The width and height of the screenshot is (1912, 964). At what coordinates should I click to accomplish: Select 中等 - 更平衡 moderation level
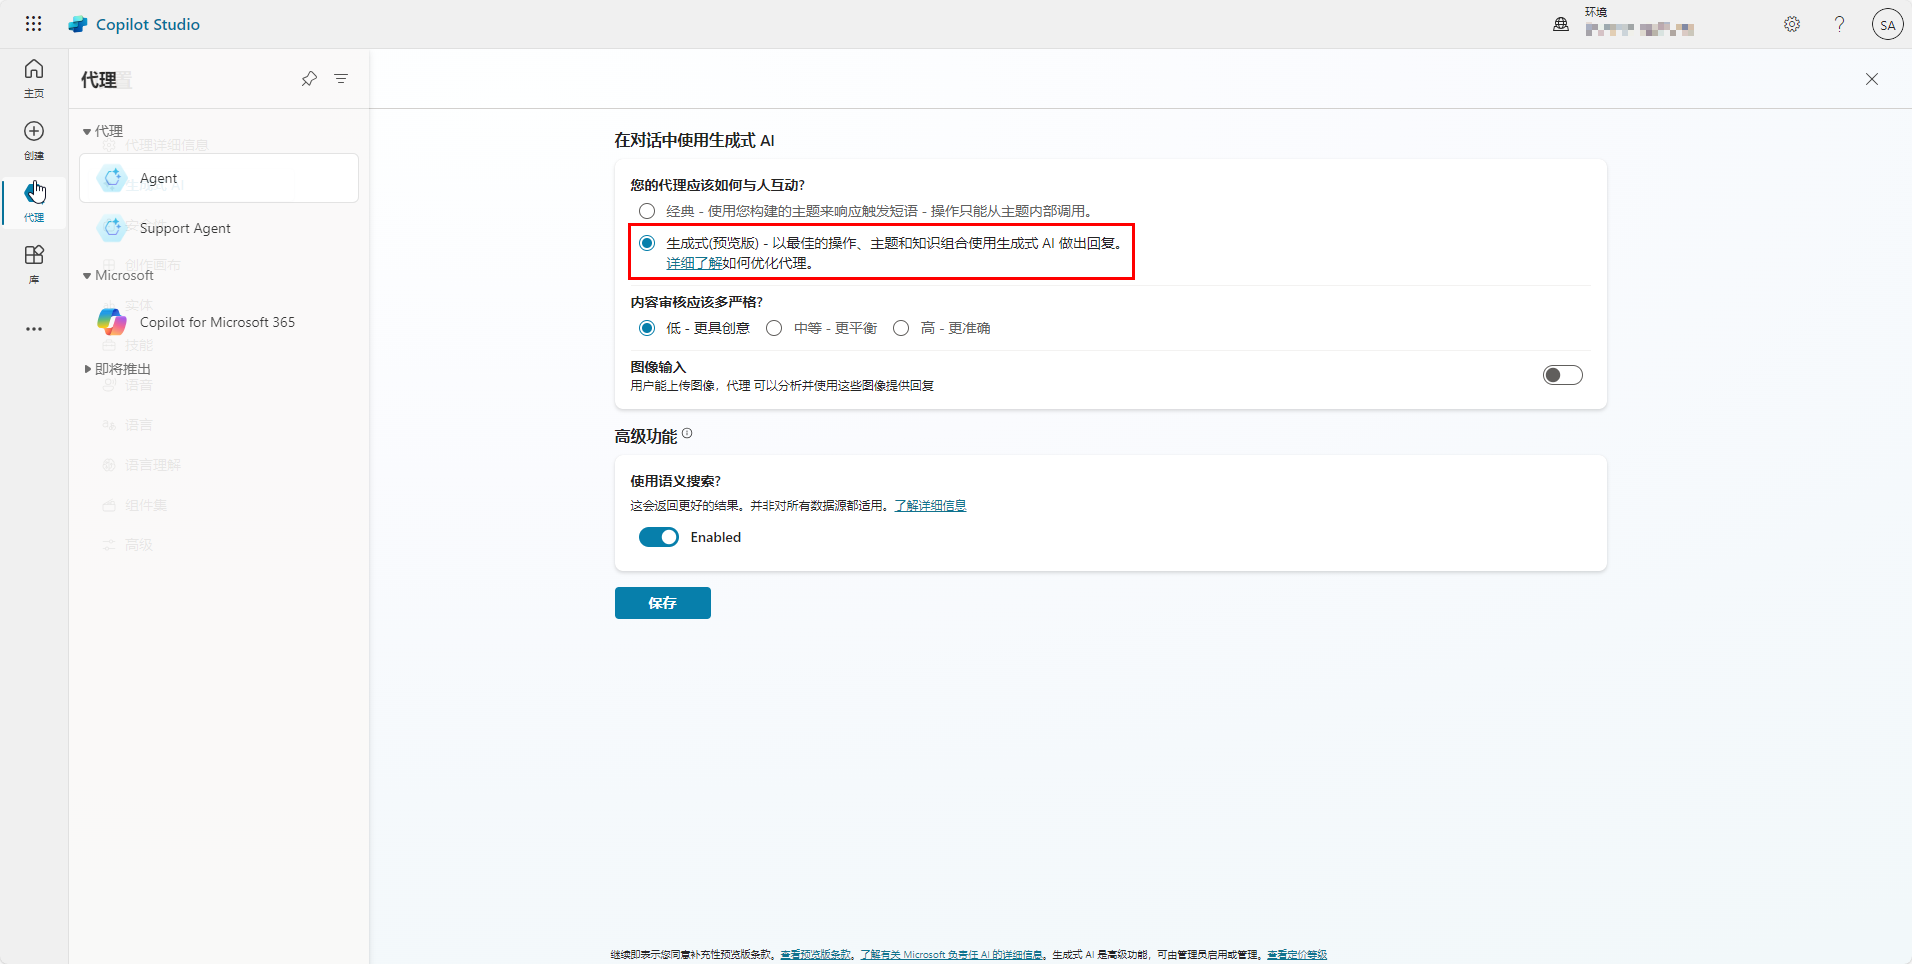pyautogui.click(x=774, y=328)
